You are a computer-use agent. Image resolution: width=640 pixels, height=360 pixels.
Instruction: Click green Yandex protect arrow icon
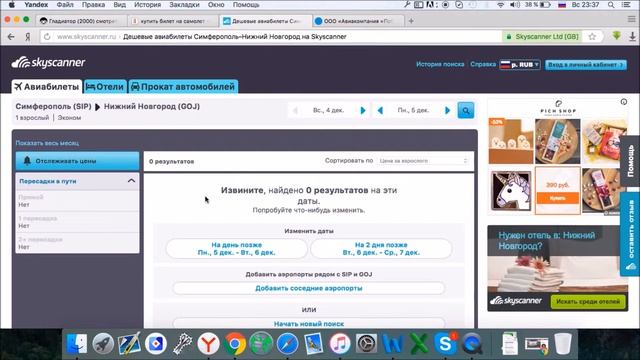[616, 36]
